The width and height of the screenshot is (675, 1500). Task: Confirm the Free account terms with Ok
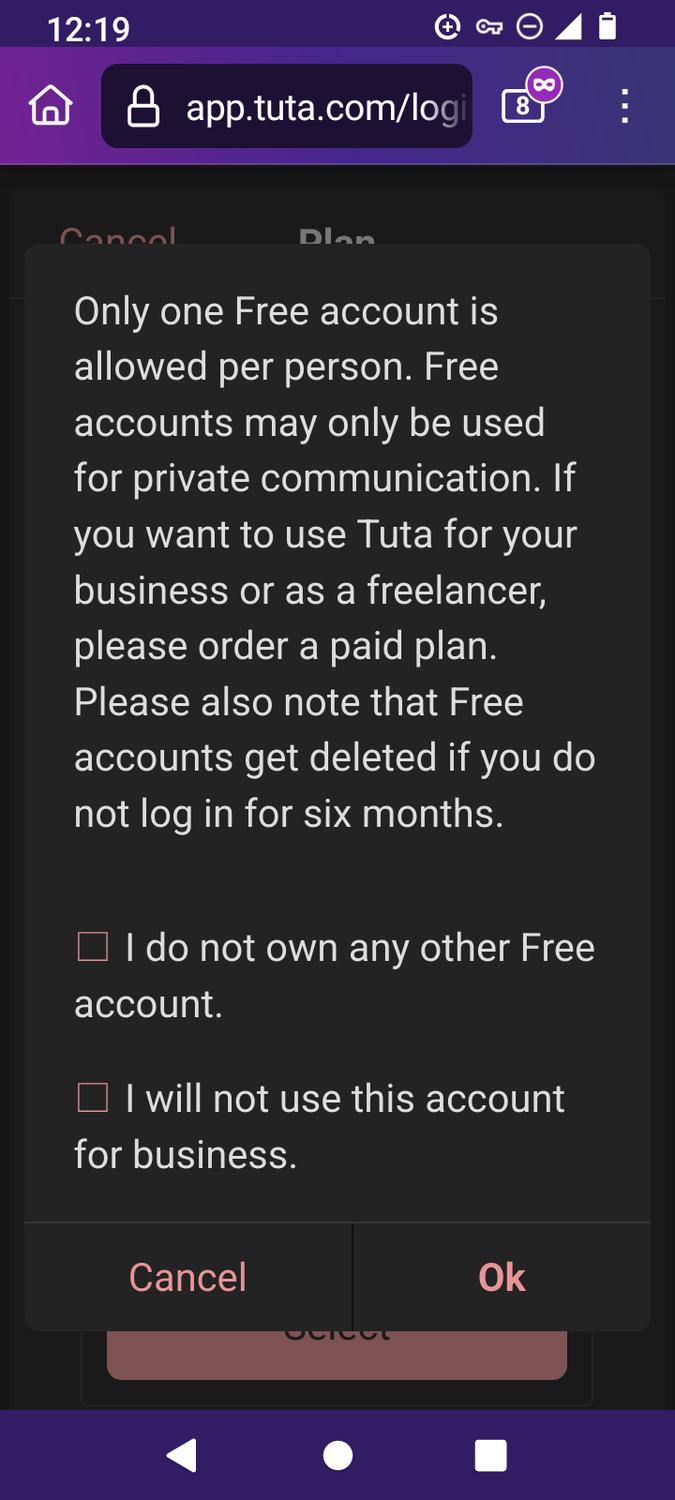501,1277
